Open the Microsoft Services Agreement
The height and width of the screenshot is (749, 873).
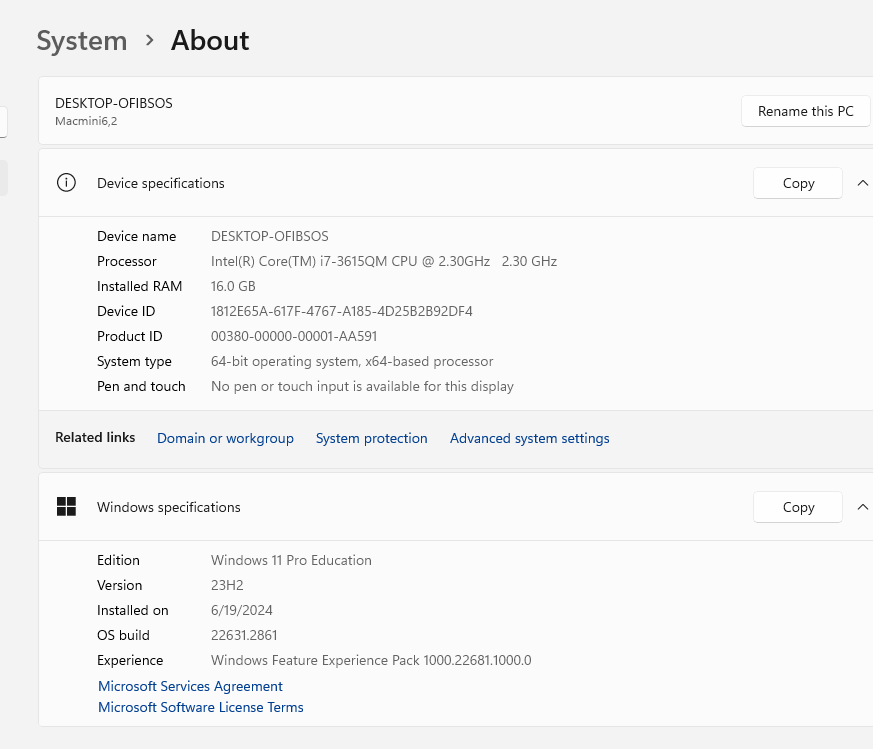tap(190, 686)
